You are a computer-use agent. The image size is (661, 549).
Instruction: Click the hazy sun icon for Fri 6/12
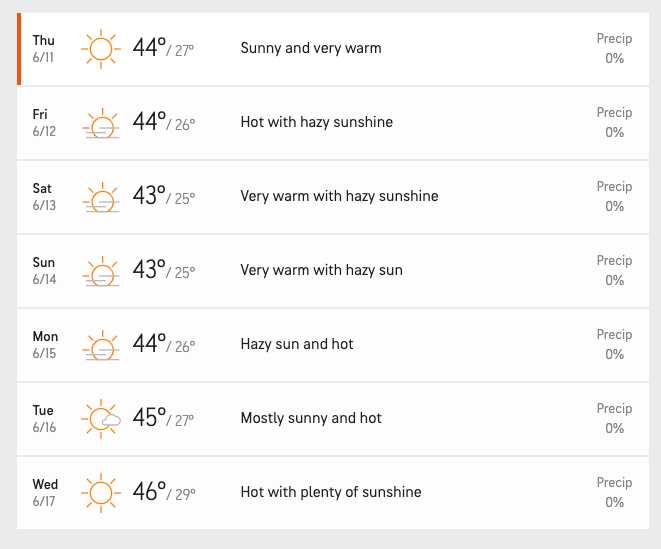(101, 123)
